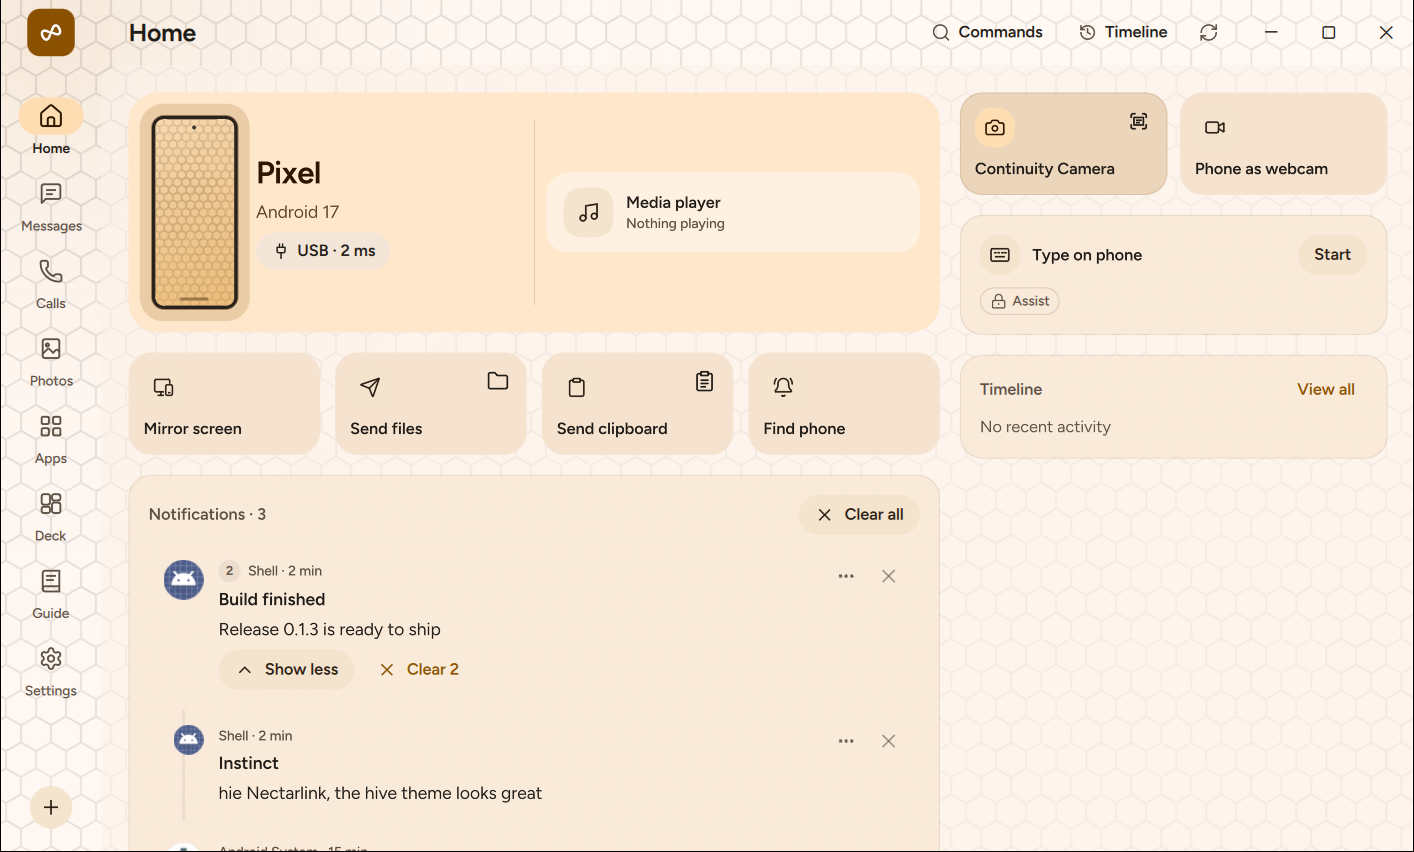Ring the device with Find phone
The width and height of the screenshot is (1414, 852).
click(844, 404)
